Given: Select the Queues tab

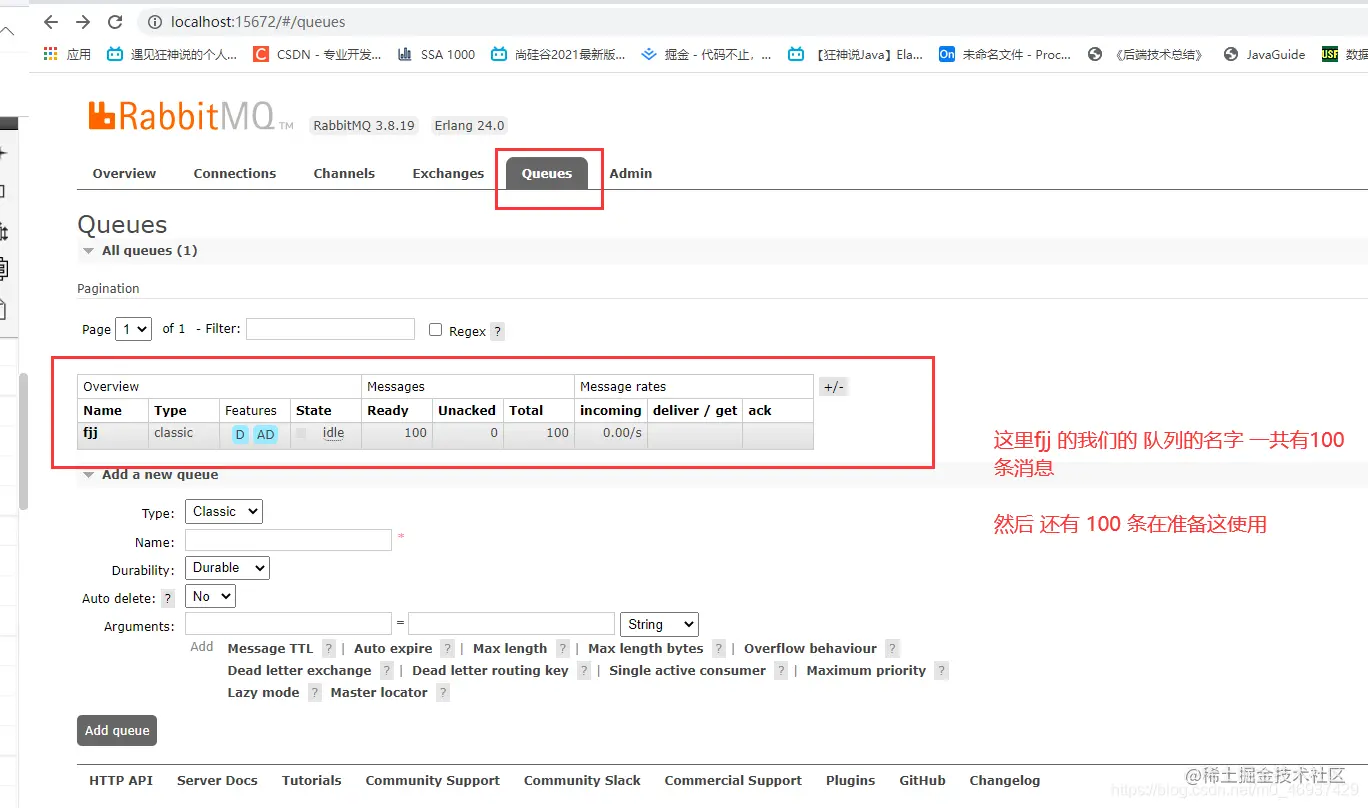Looking at the screenshot, I should 547,173.
